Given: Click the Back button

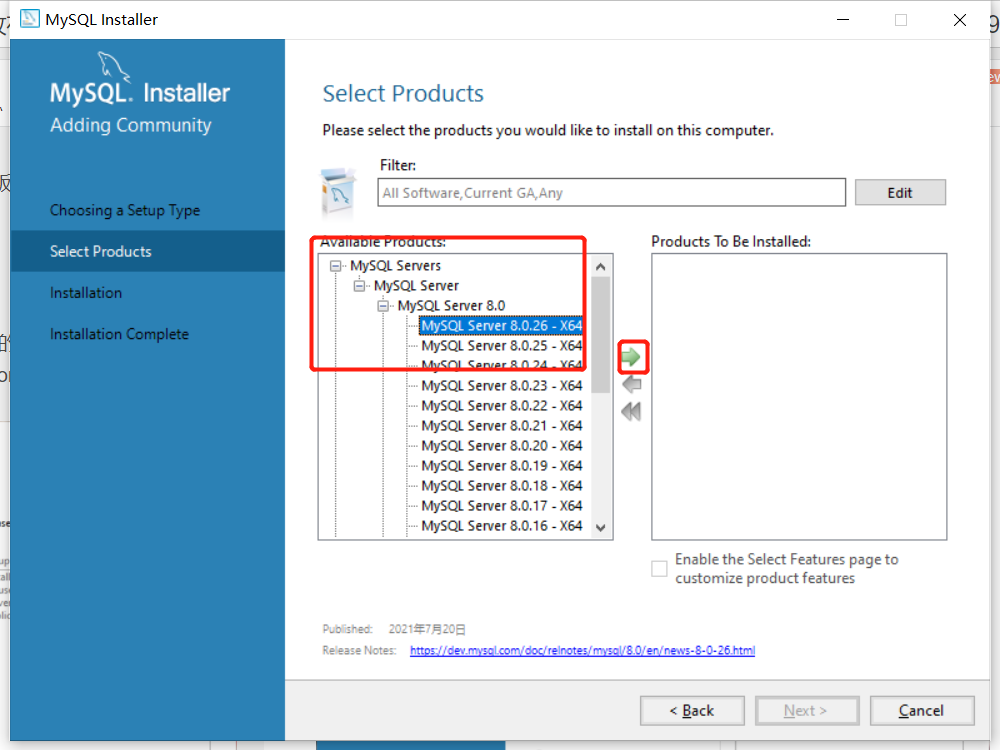Looking at the screenshot, I should [x=692, y=710].
